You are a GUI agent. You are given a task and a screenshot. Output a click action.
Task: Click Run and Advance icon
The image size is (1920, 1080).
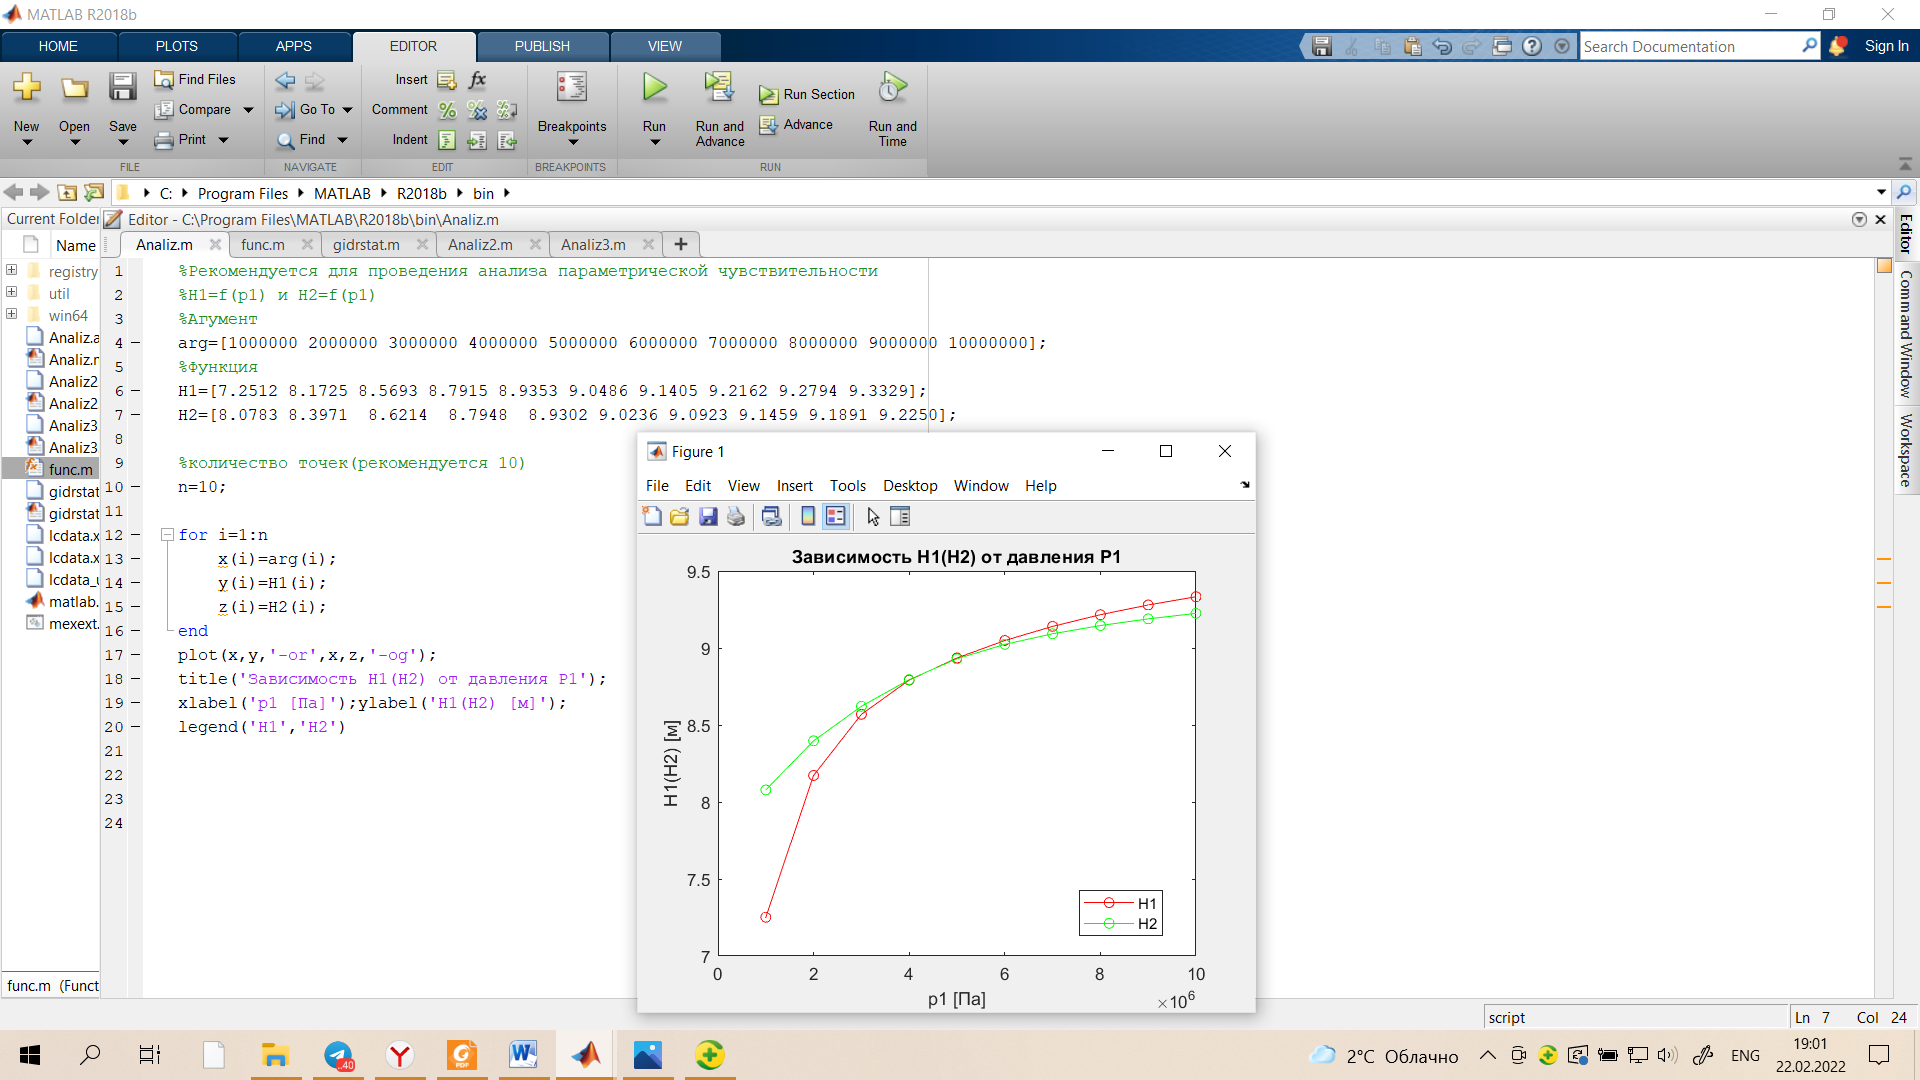[719, 88]
